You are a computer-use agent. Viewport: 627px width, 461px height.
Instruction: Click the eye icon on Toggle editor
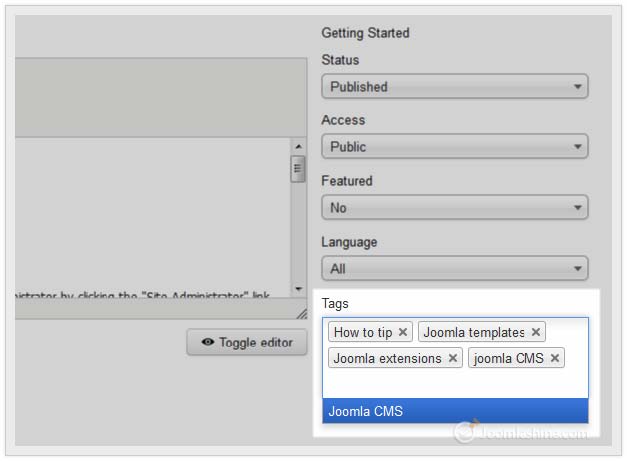click(x=208, y=342)
